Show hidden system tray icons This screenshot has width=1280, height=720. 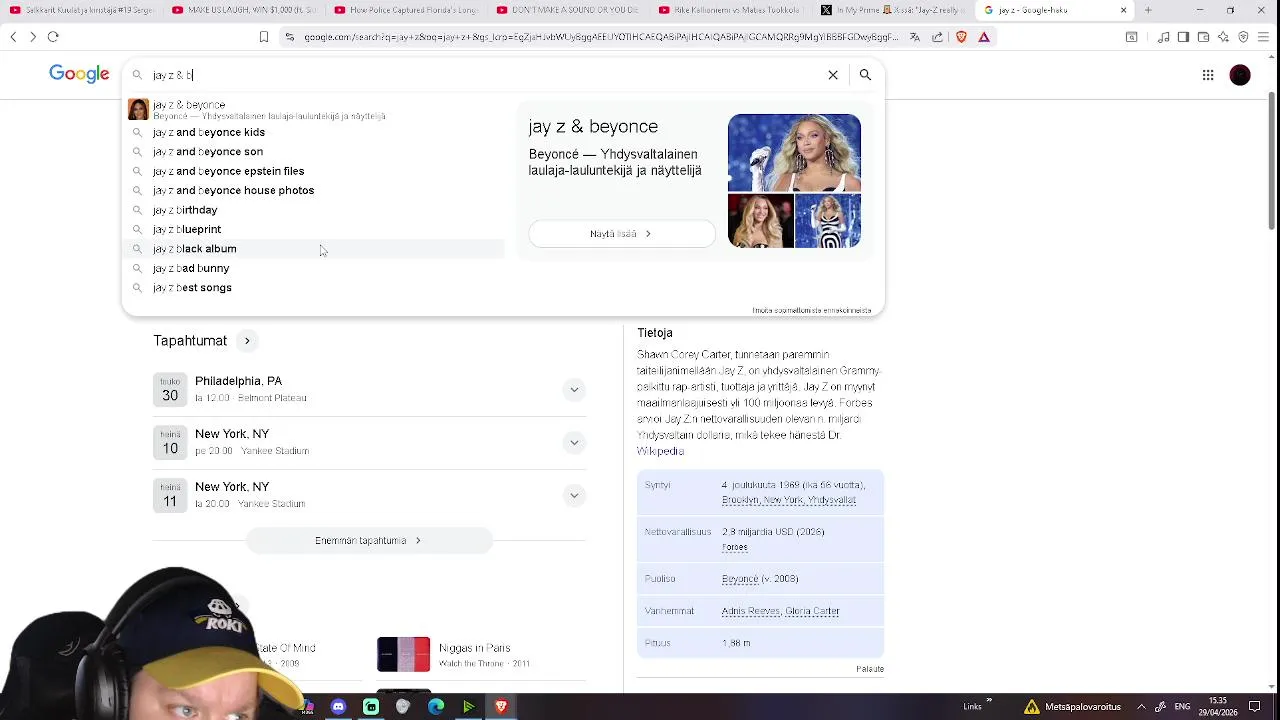pos(1141,707)
